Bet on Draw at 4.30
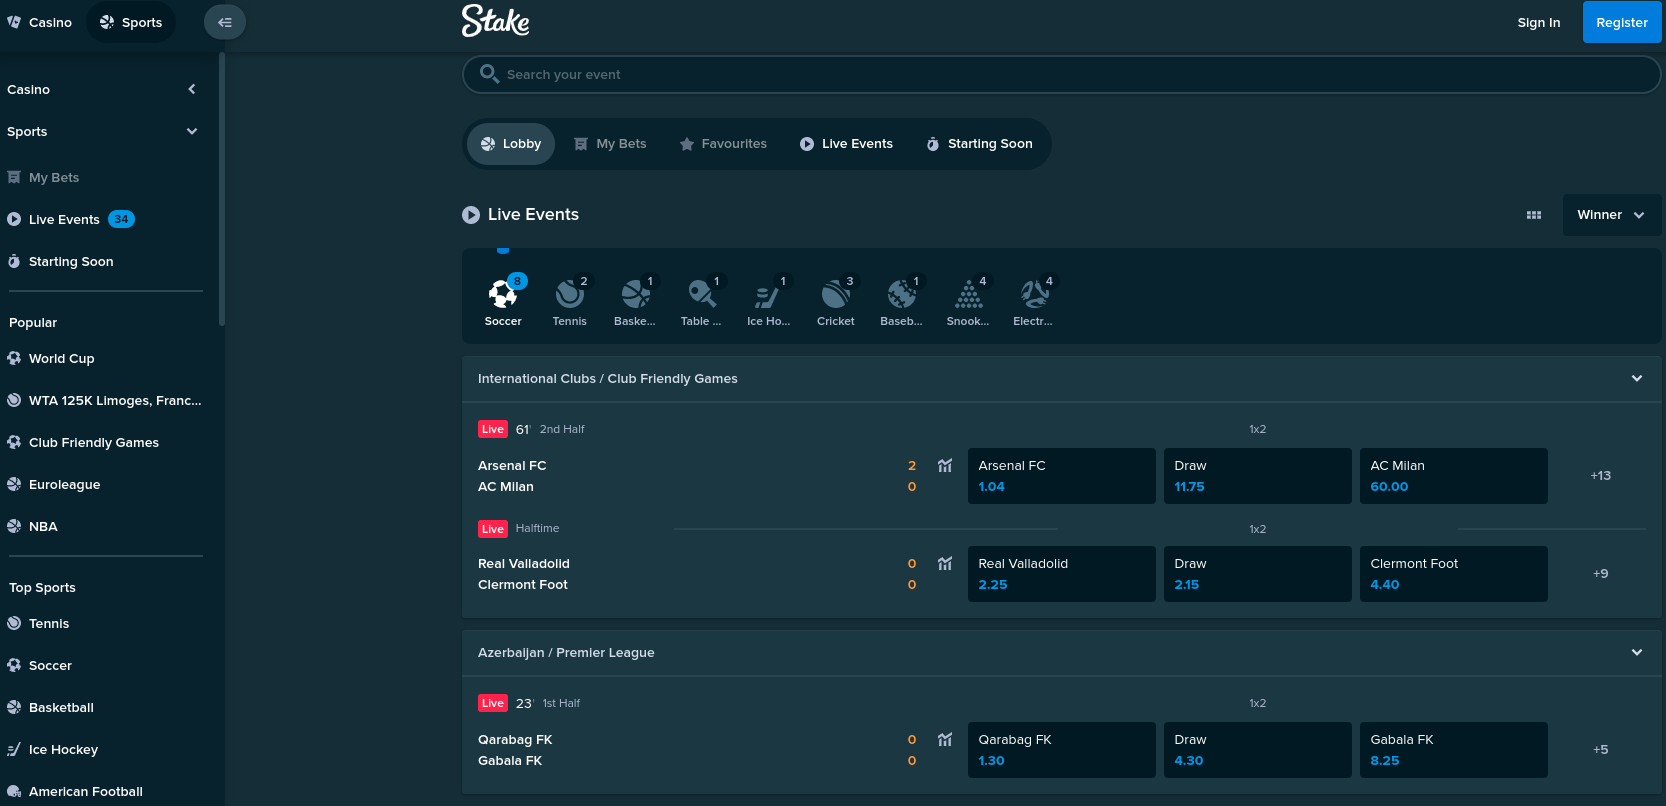 coord(1258,750)
